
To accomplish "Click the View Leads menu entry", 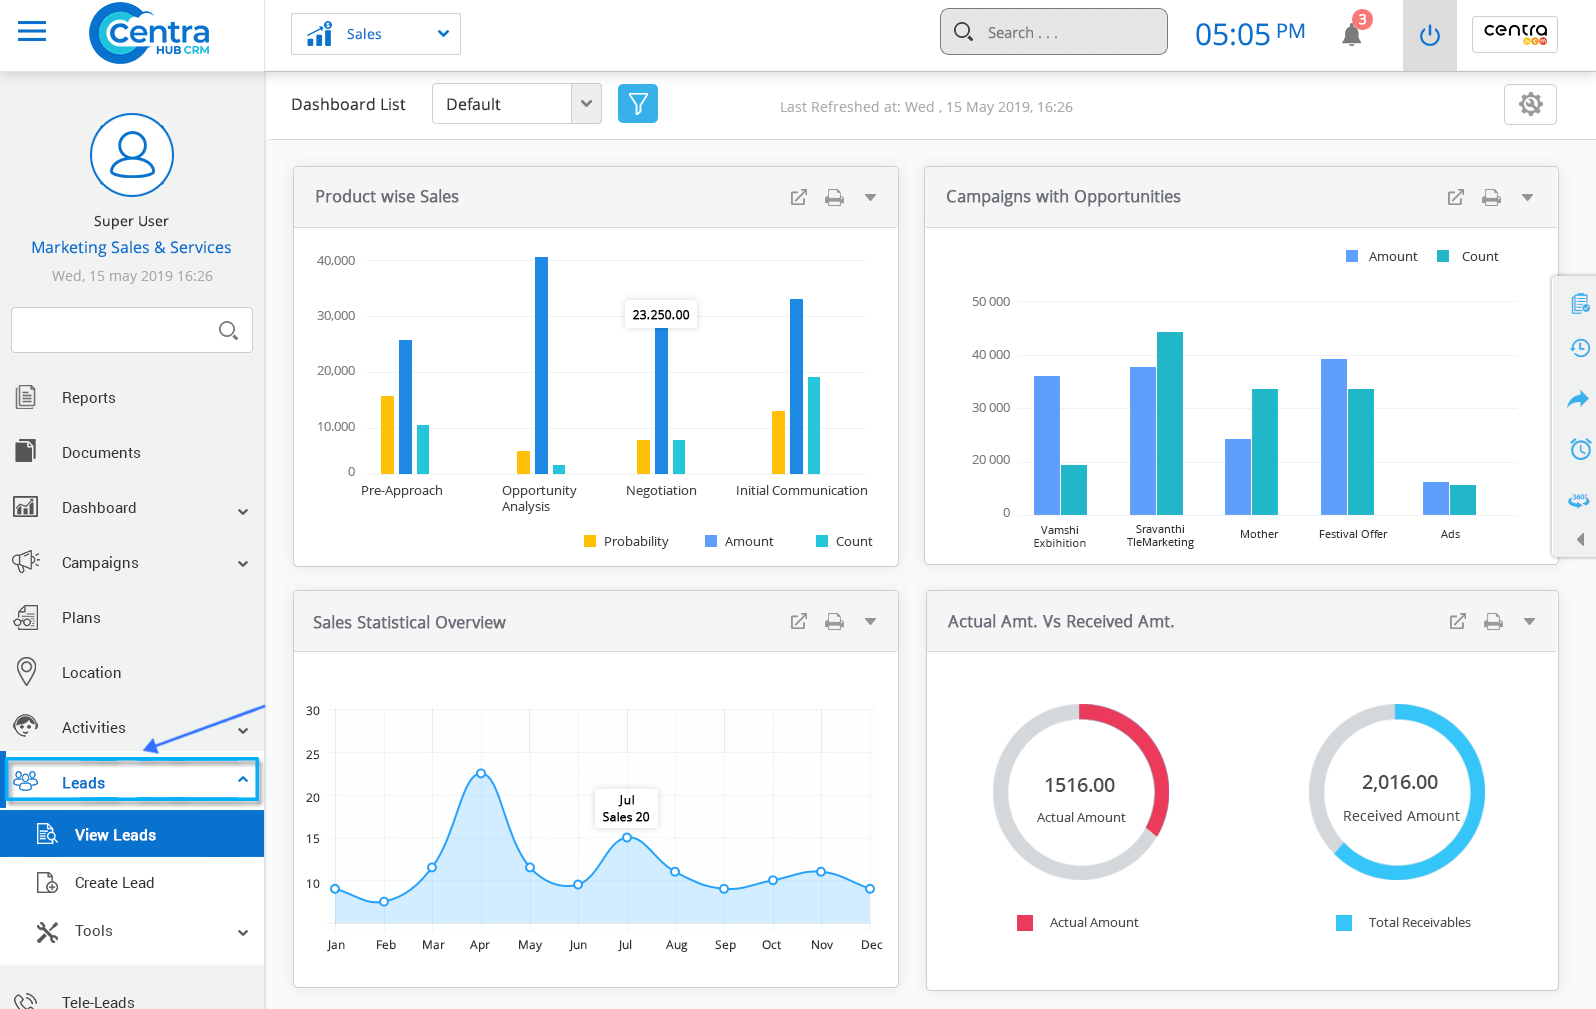I will pyautogui.click(x=115, y=835).
